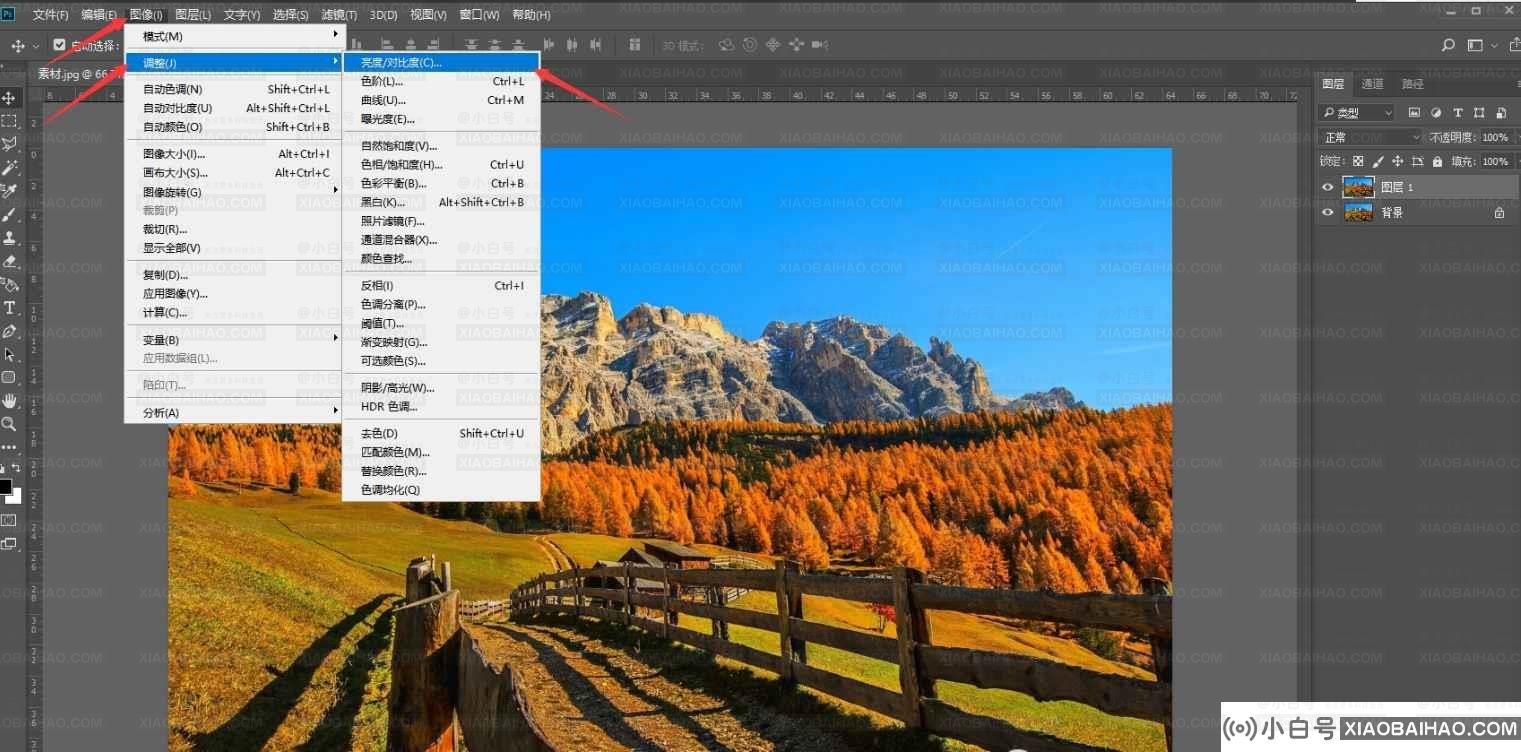Screen dimensions: 1521x752
Task: Open the blend mode 正常 dropdown
Action: click(1369, 137)
